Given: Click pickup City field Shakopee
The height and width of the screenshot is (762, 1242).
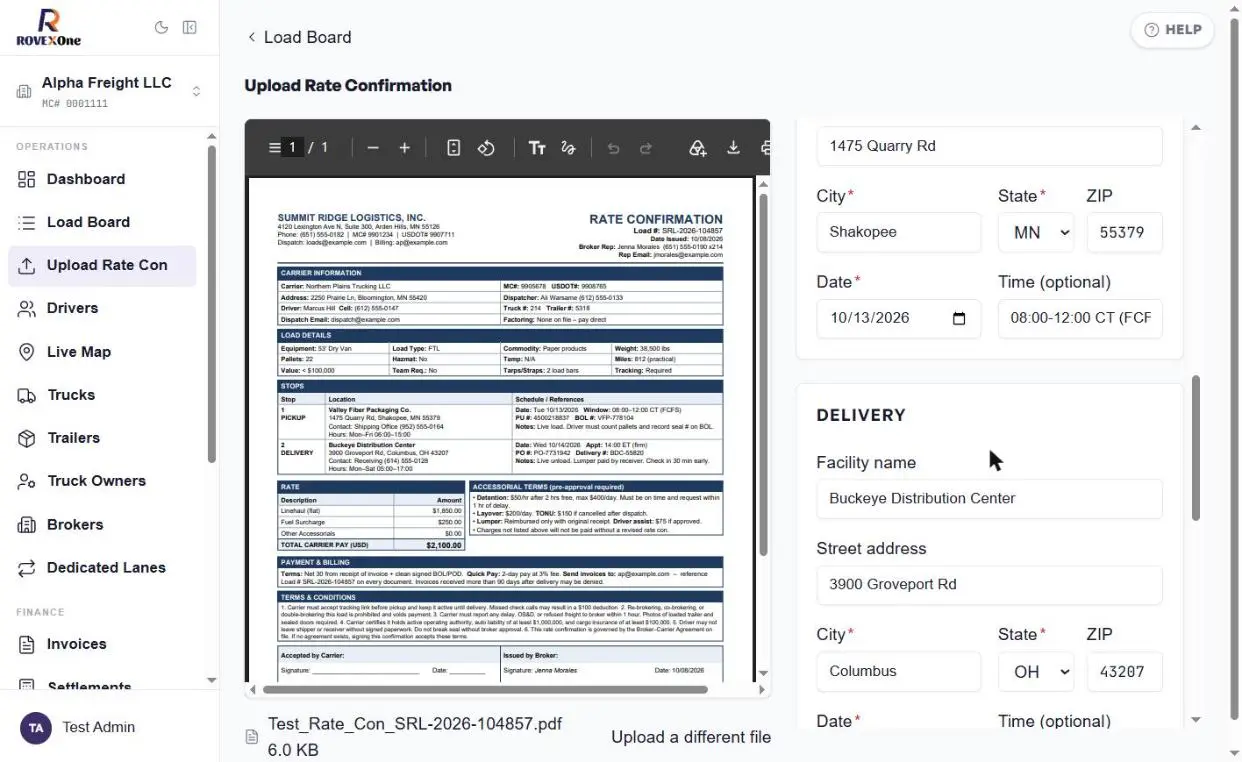Looking at the screenshot, I should click(899, 232).
